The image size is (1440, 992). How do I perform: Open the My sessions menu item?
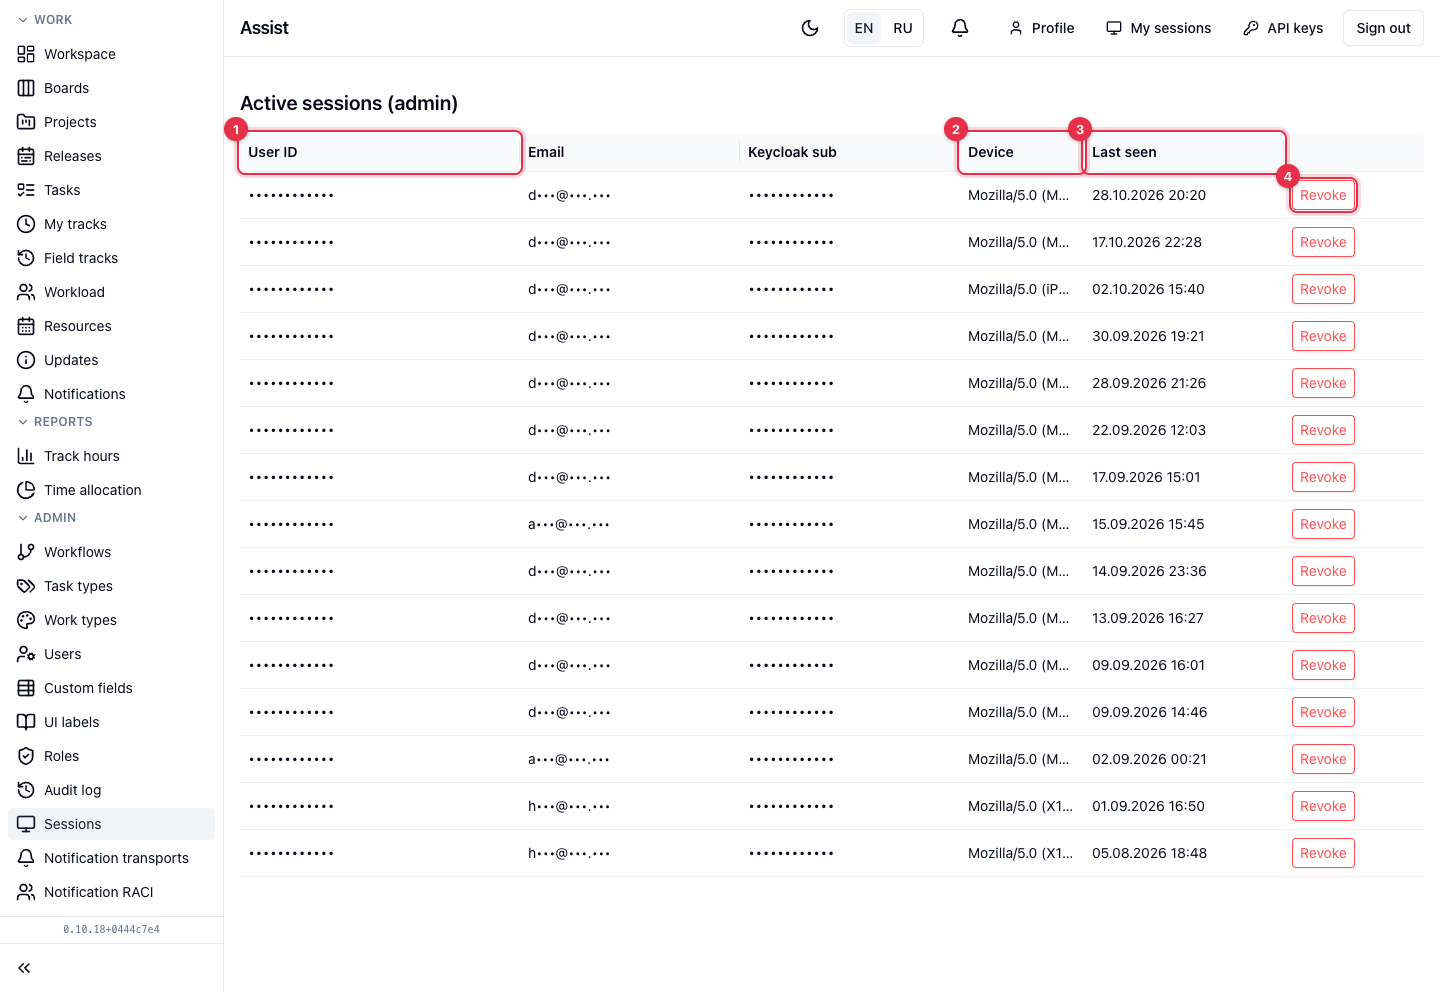(1158, 28)
